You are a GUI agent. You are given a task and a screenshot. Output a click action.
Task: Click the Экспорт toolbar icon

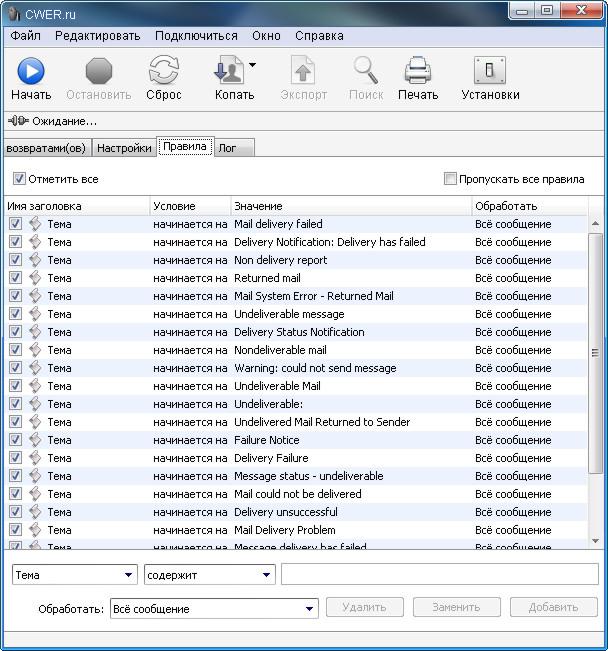(x=303, y=71)
